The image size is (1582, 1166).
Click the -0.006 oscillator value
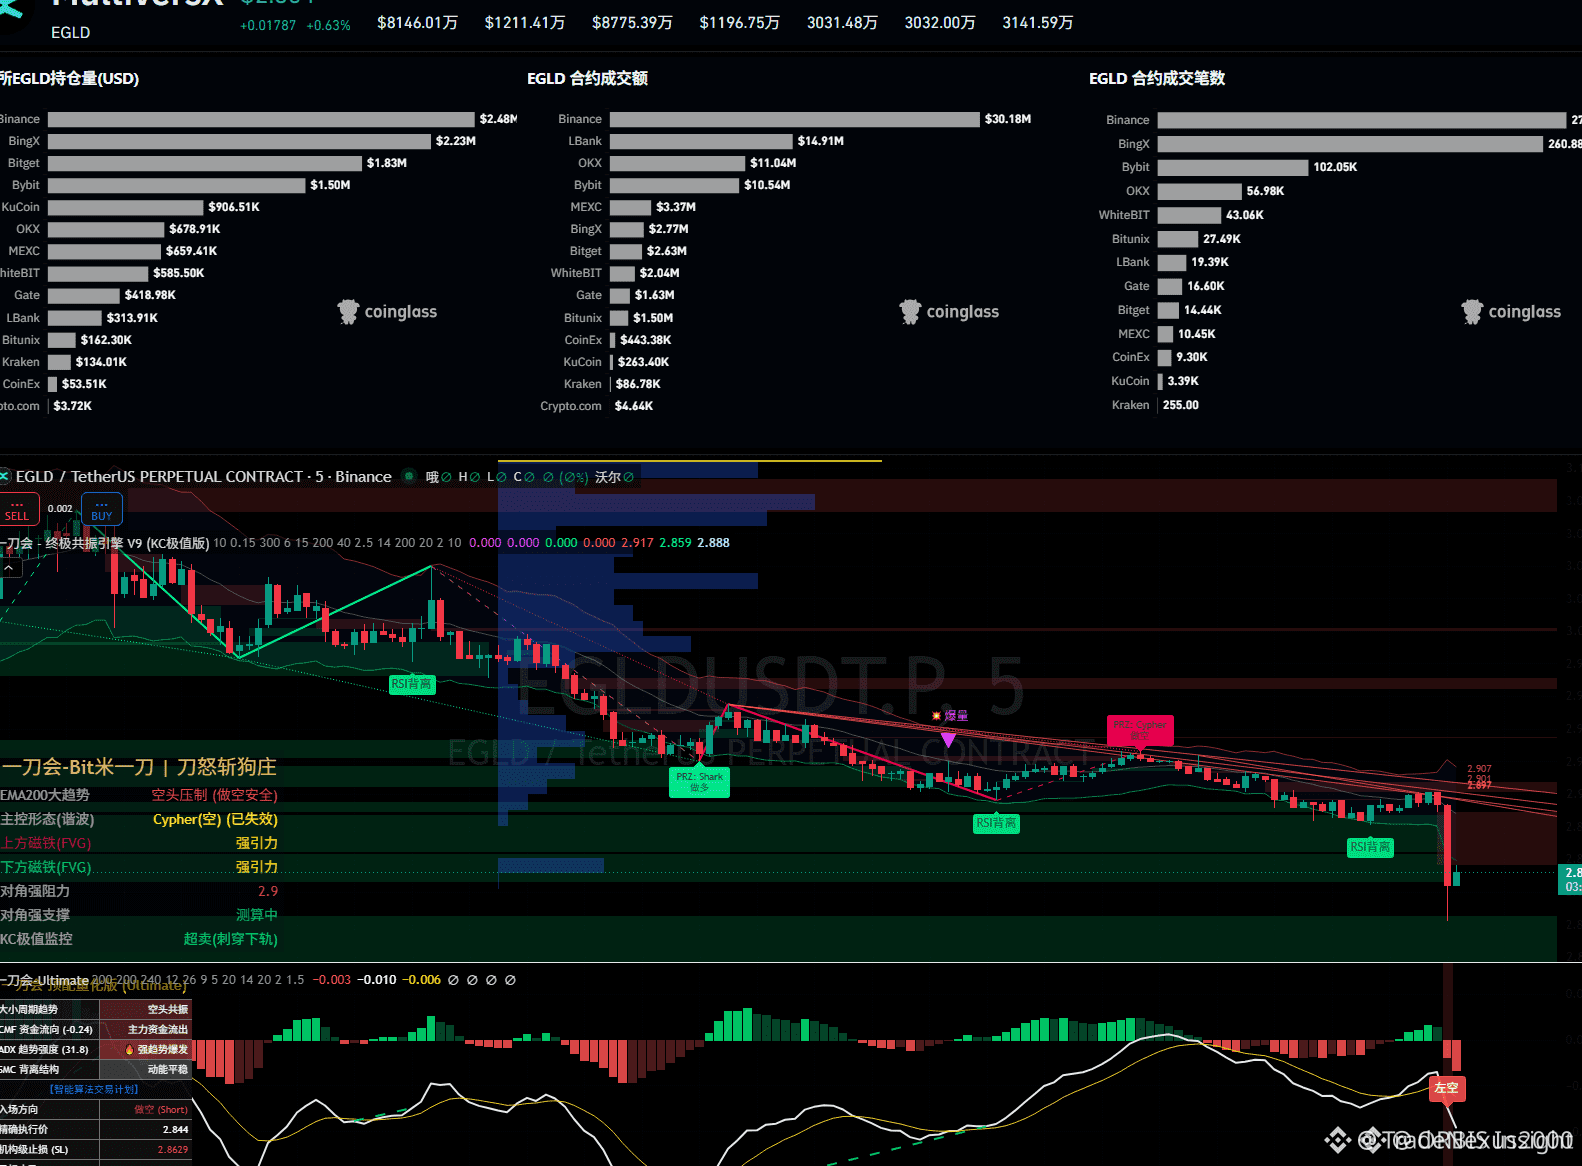point(421,980)
